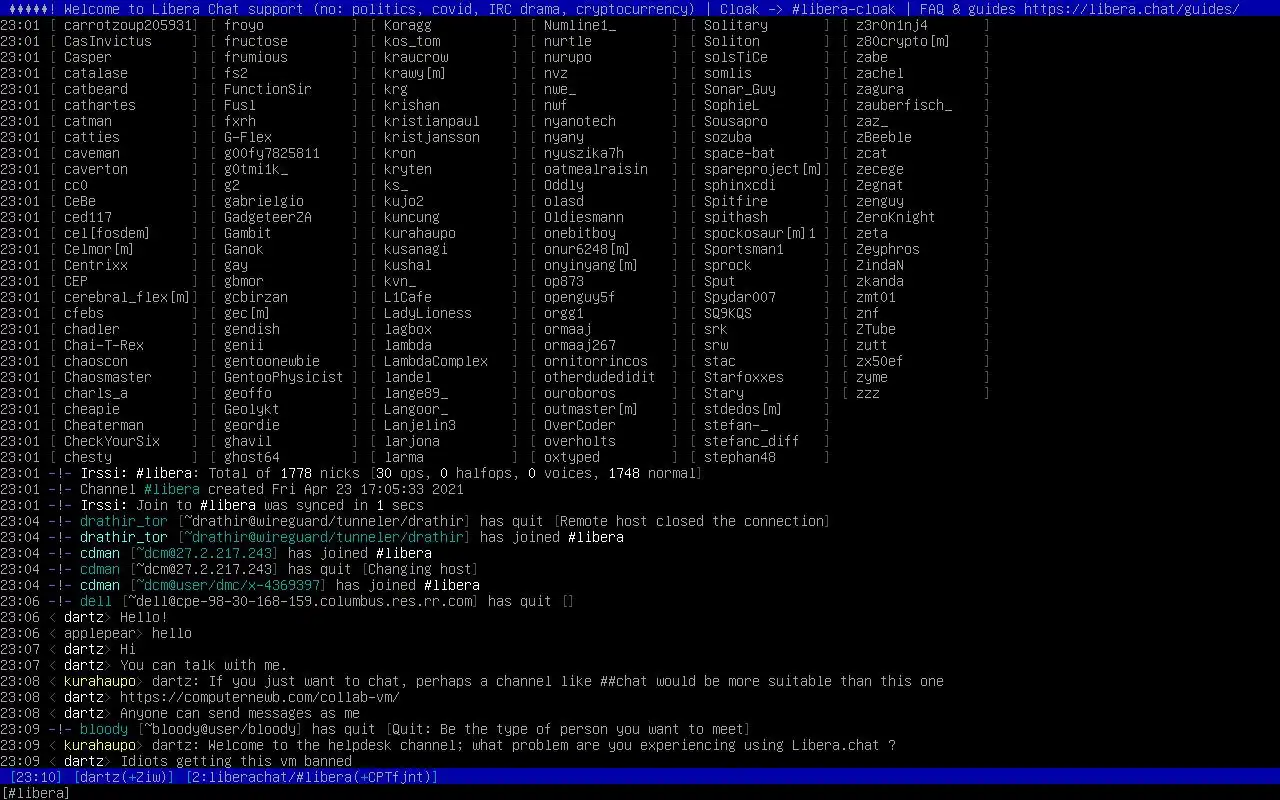Select nick kristjansson in the nick list
1280x800 pixels.
432,137
